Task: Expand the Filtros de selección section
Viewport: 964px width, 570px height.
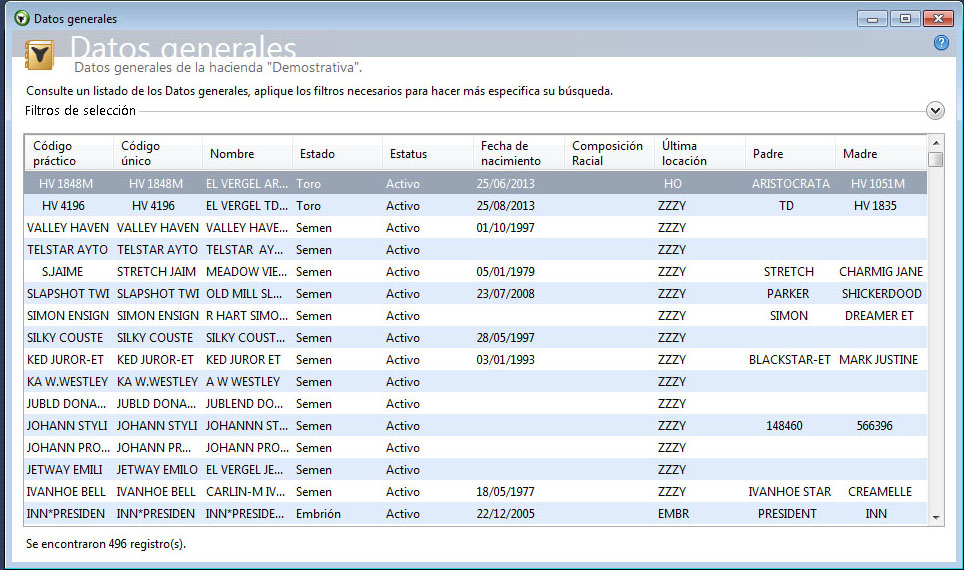Action: tap(935, 111)
